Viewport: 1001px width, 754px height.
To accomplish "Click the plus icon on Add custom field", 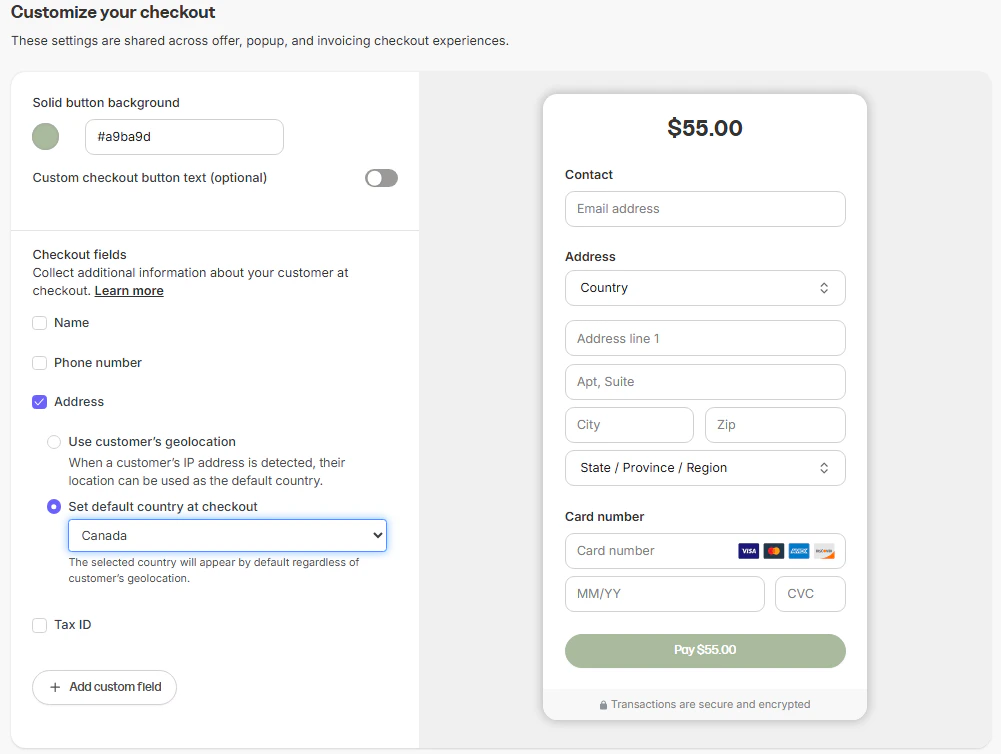I will click(x=55, y=687).
